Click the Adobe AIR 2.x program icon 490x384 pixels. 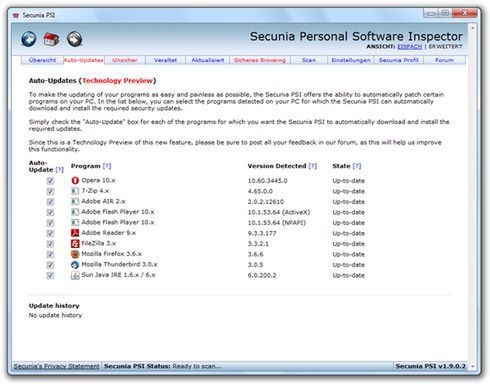click(75, 201)
